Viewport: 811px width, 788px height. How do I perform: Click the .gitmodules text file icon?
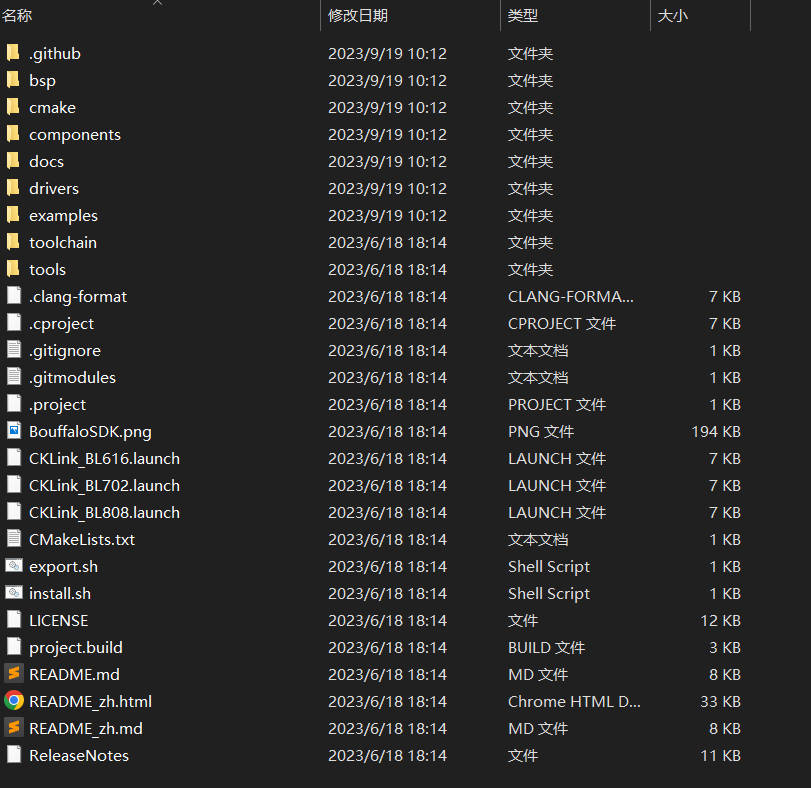14,376
